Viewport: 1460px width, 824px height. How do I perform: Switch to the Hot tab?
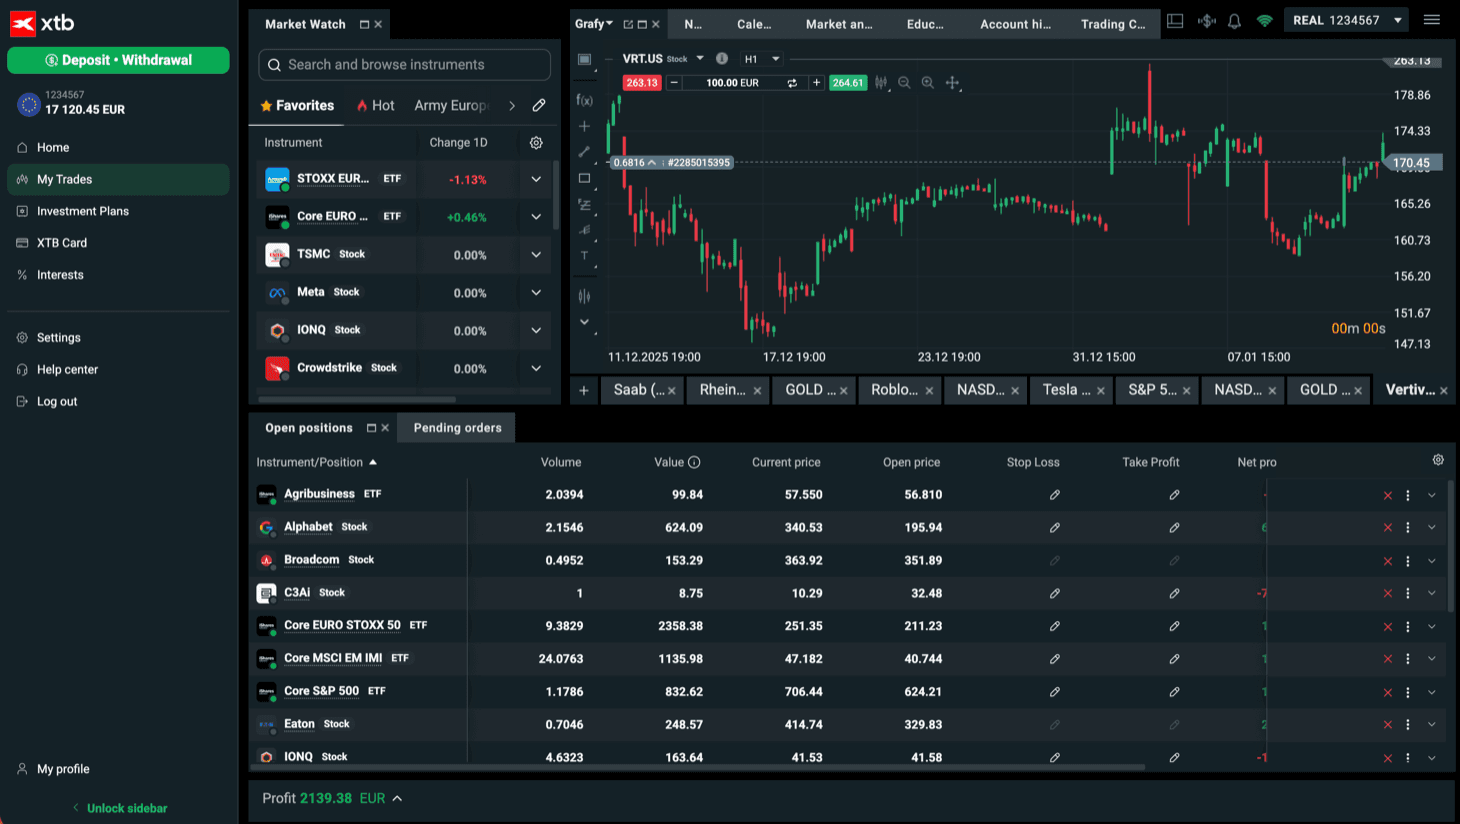[375, 105]
